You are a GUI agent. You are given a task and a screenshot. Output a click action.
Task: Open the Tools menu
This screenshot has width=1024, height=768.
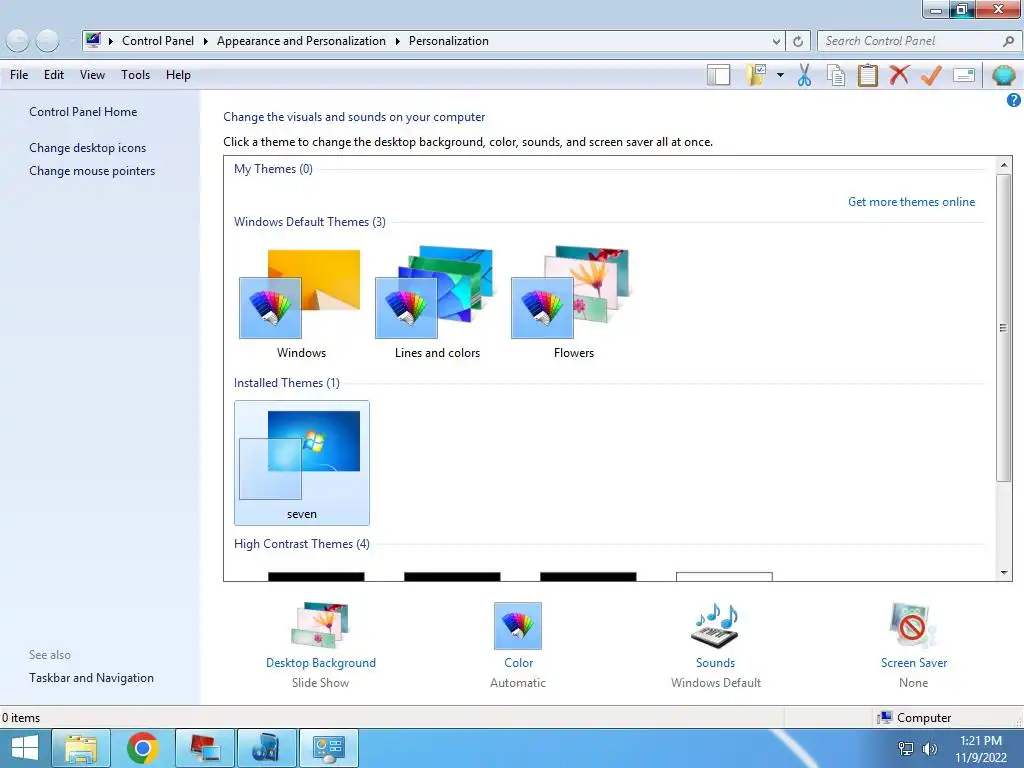(135, 75)
